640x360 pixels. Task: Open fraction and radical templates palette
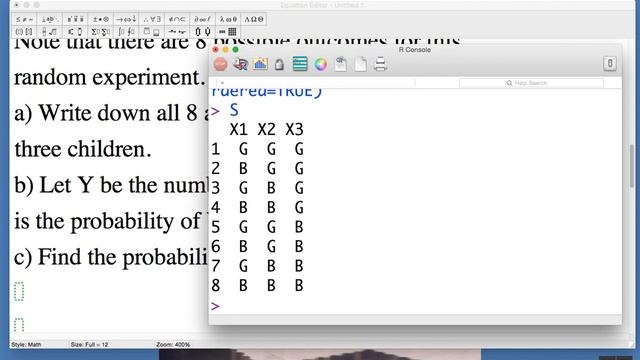tap(50, 31)
